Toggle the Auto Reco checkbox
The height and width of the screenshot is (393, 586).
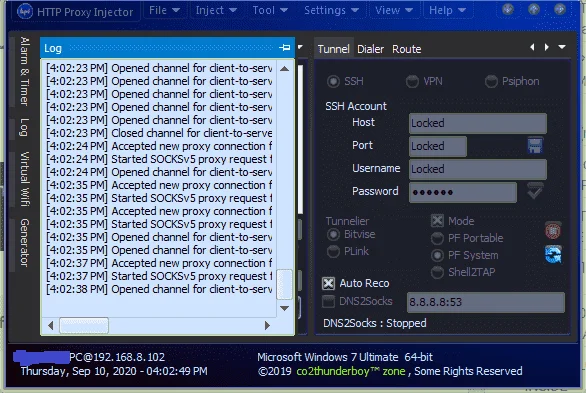pyautogui.click(x=328, y=284)
